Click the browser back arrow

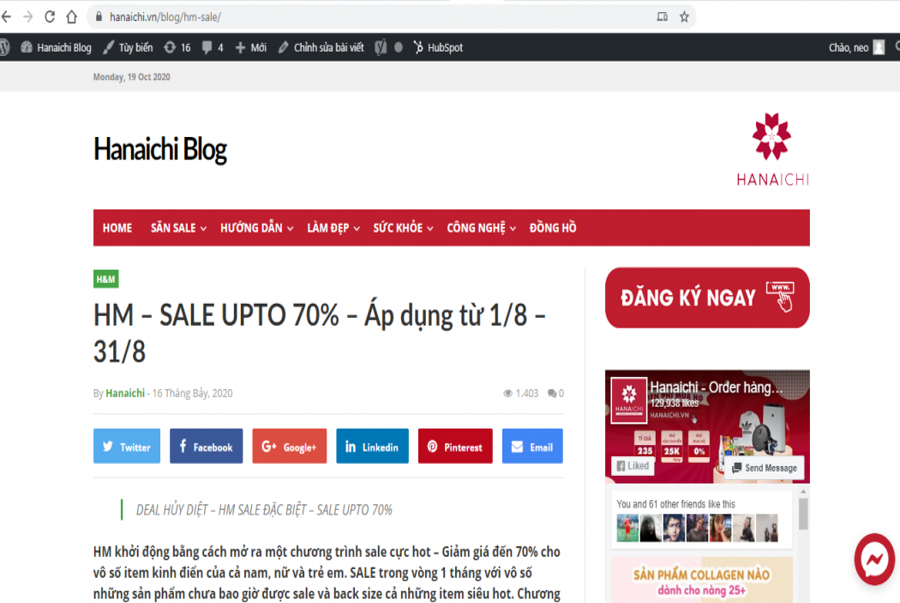tap(6, 17)
